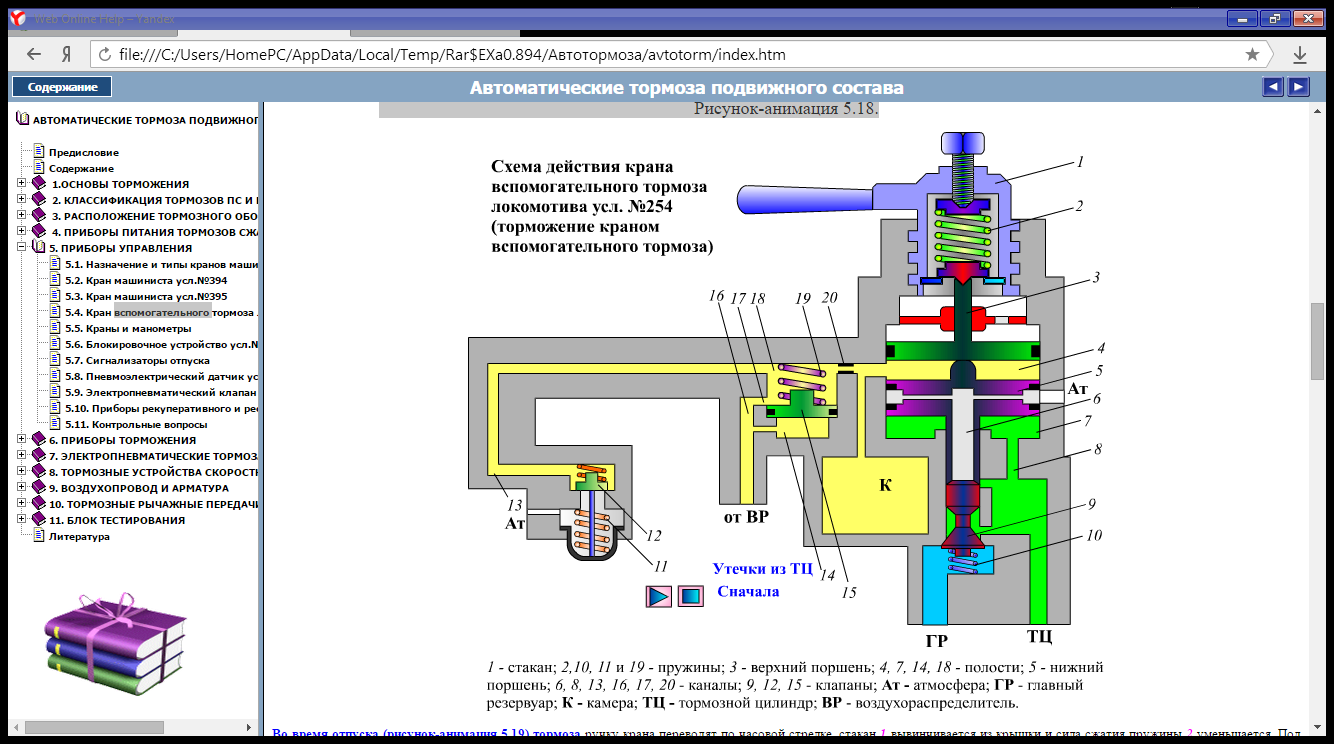Close the browser window

point(1309,17)
